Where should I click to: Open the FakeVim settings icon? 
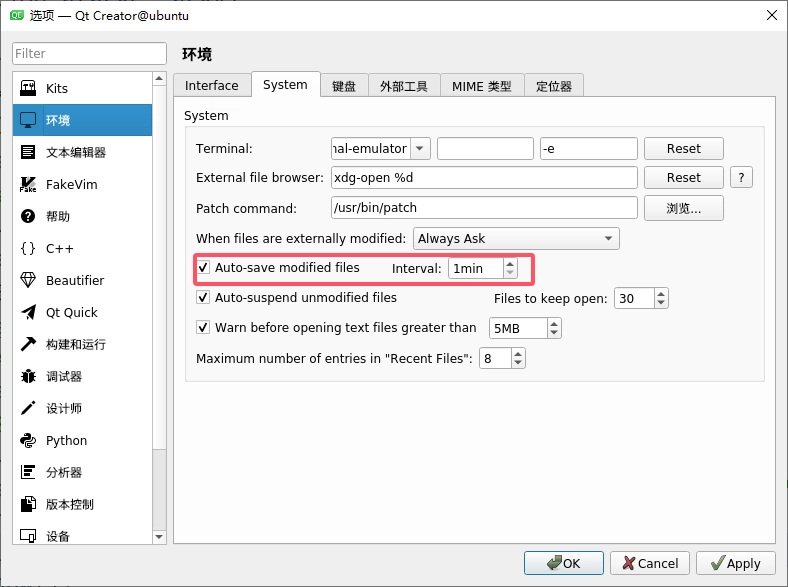tap(28, 185)
